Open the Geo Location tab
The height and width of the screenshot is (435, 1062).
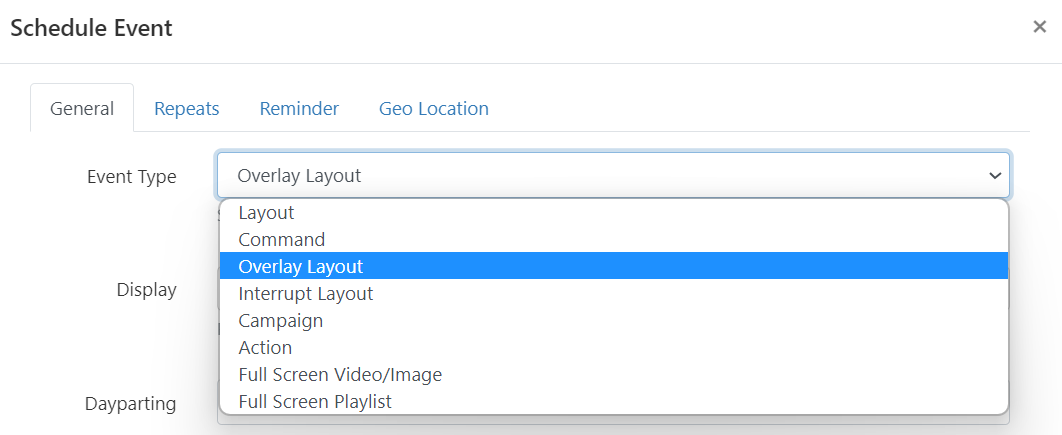tap(434, 108)
